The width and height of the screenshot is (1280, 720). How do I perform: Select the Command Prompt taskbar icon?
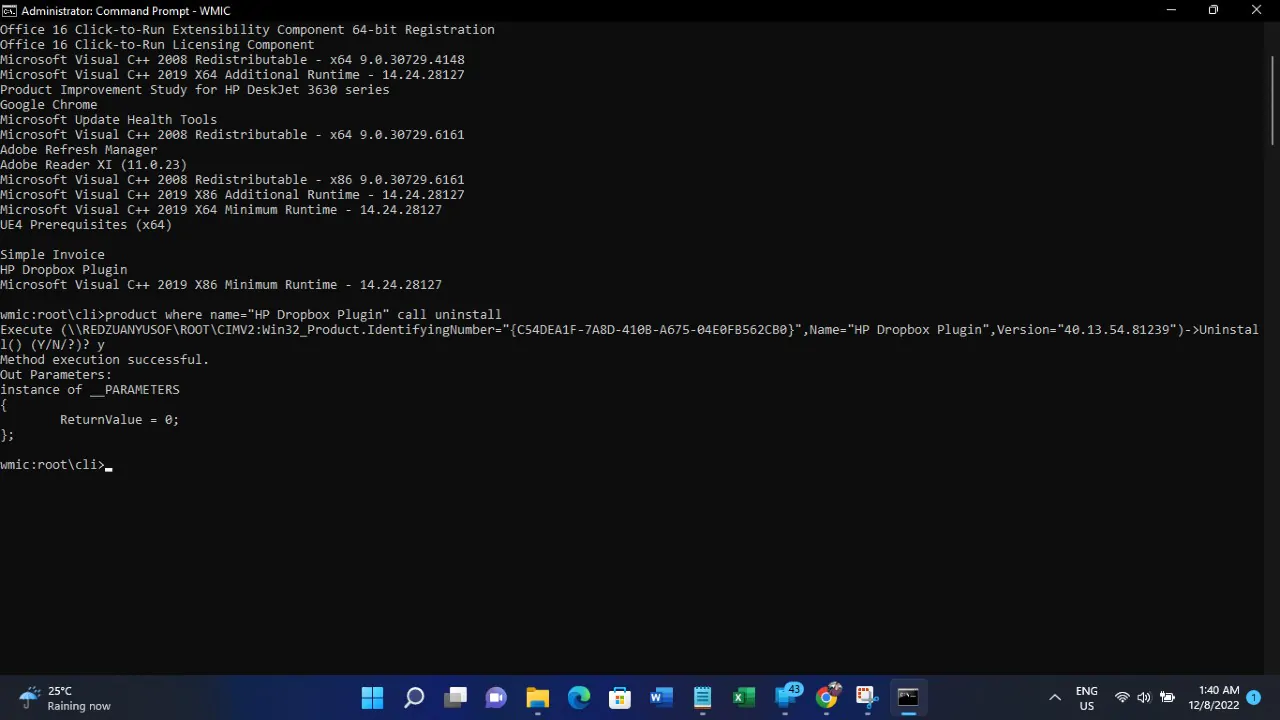tap(908, 697)
